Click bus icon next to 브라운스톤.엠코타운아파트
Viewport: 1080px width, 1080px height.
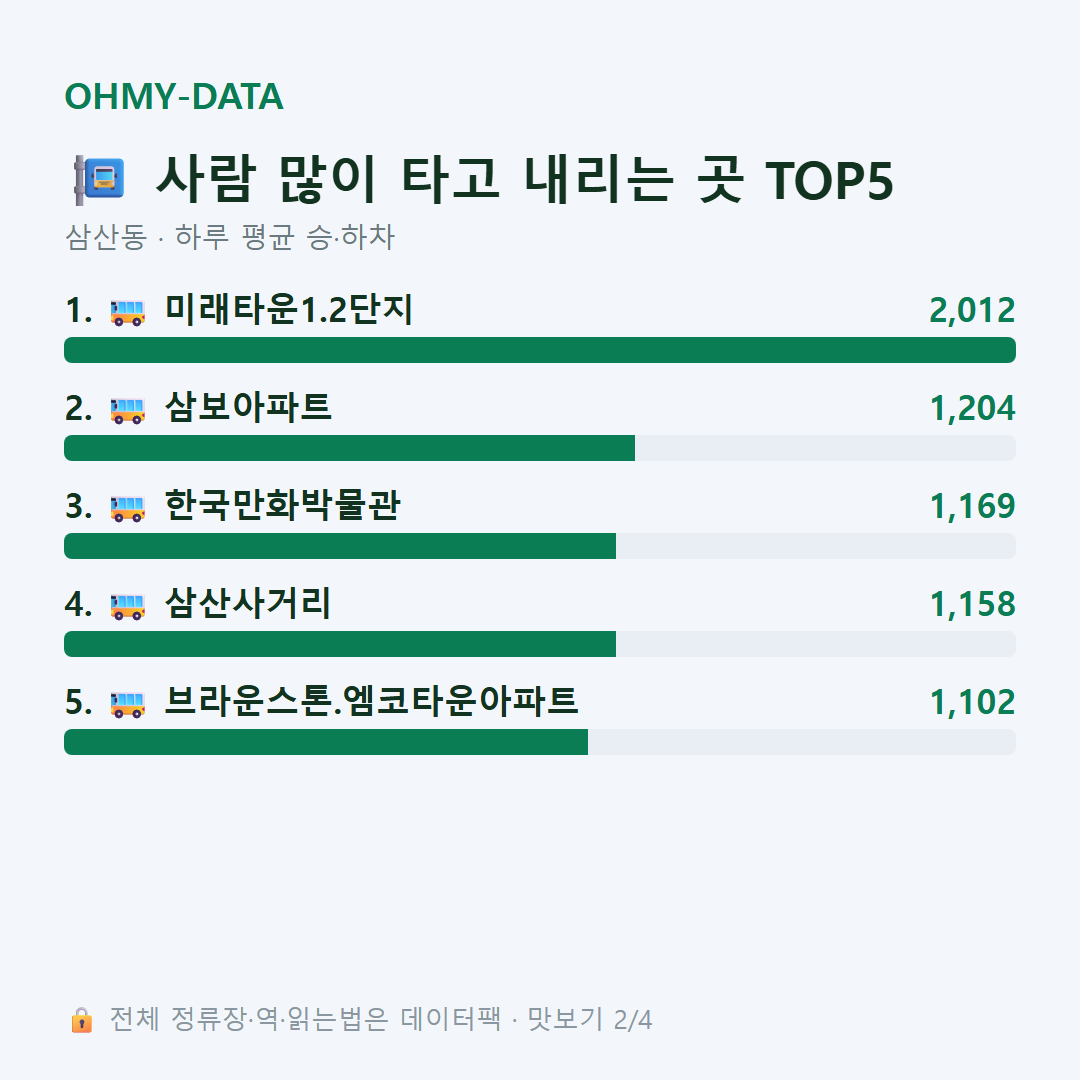click(127, 704)
